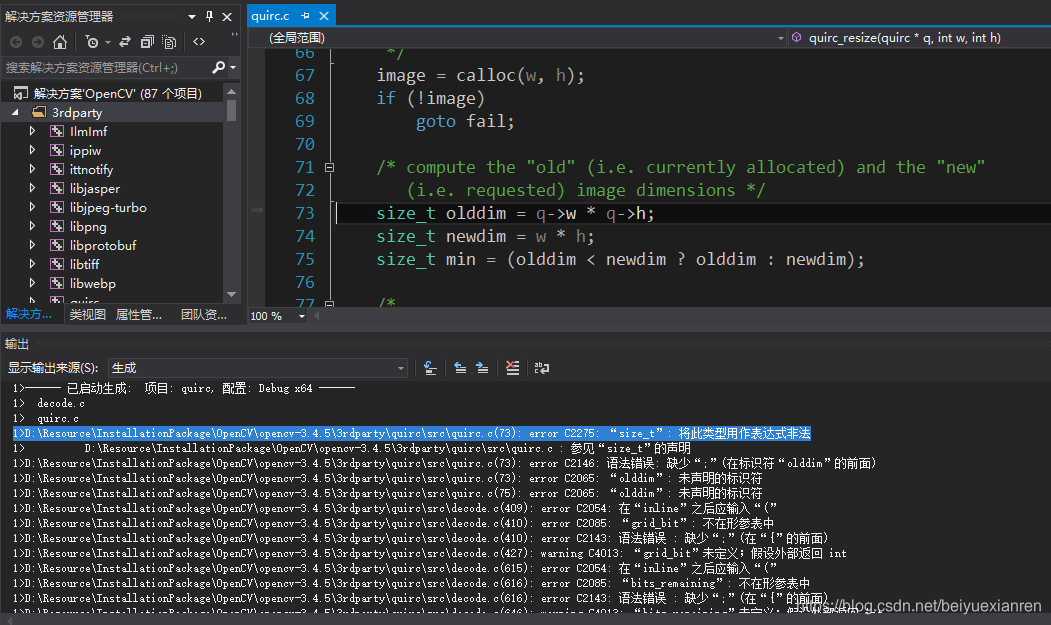1051x625 pixels.
Task: Collapse the 3rdparty folder
Action: (x=15, y=113)
